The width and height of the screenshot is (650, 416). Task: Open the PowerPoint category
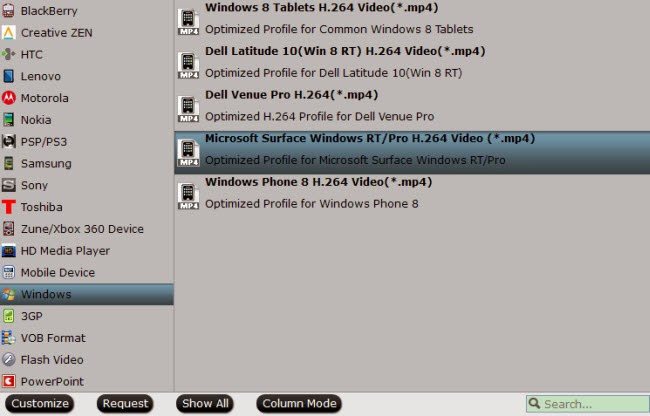(x=87, y=381)
